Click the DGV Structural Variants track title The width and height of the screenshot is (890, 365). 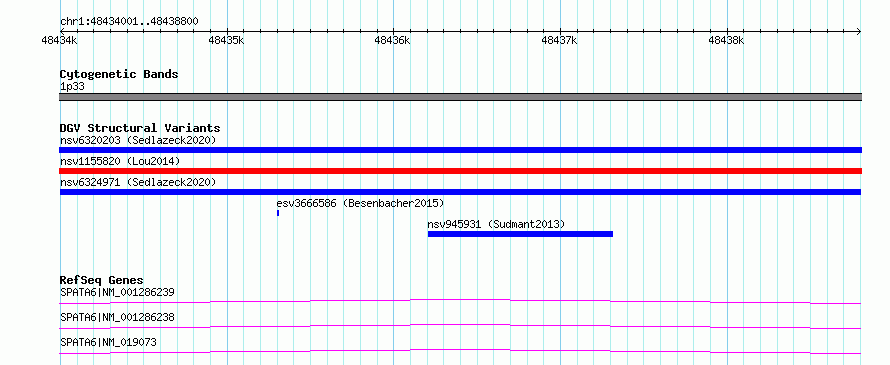[140, 128]
